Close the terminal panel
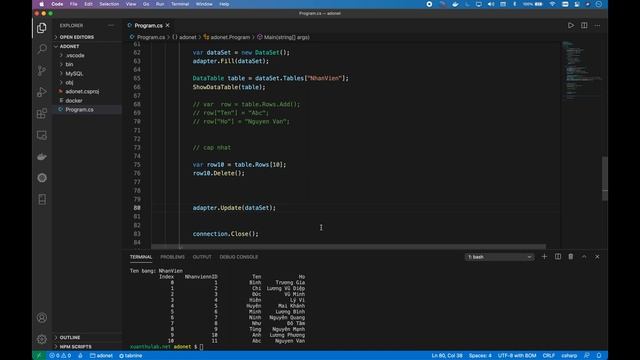The width and height of the screenshot is (640, 360). (597, 257)
